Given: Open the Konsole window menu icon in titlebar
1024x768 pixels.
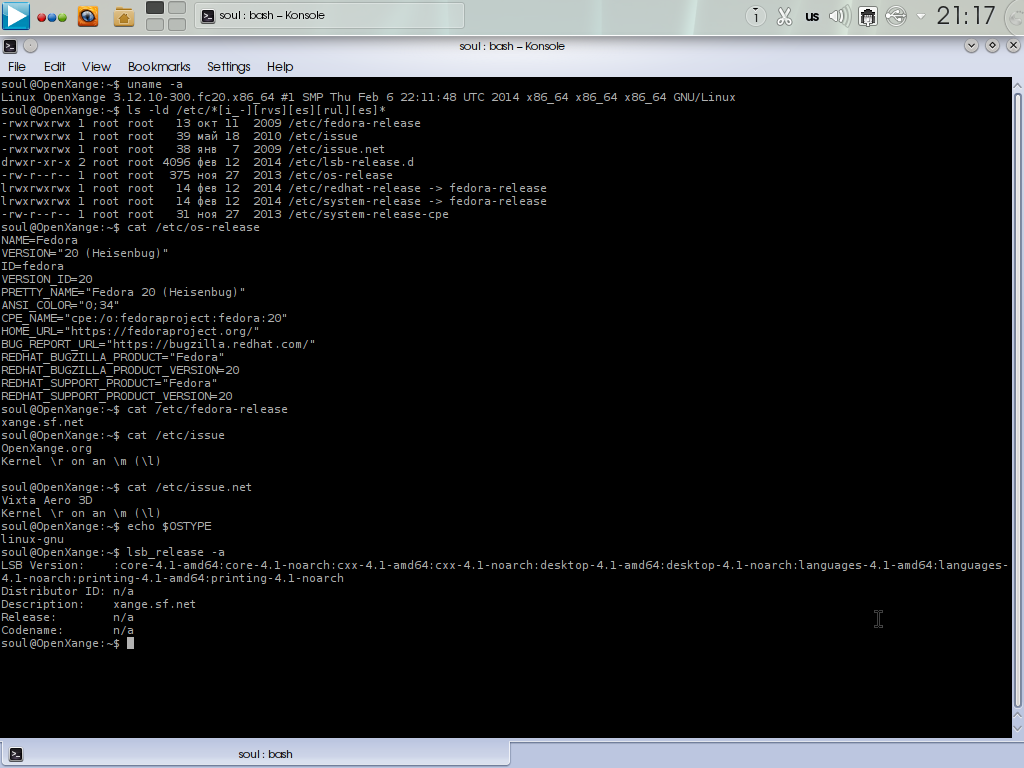Looking at the screenshot, I should click(10, 46).
